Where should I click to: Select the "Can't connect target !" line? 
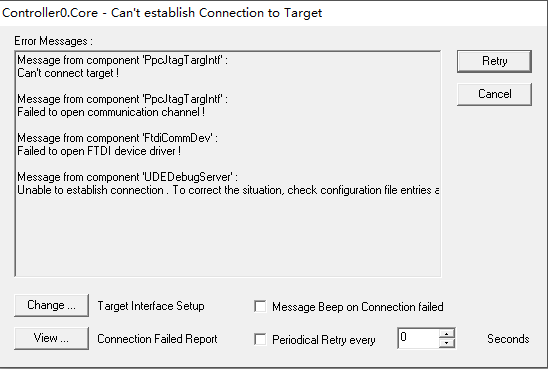pyautogui.click(x=68, y=73)
